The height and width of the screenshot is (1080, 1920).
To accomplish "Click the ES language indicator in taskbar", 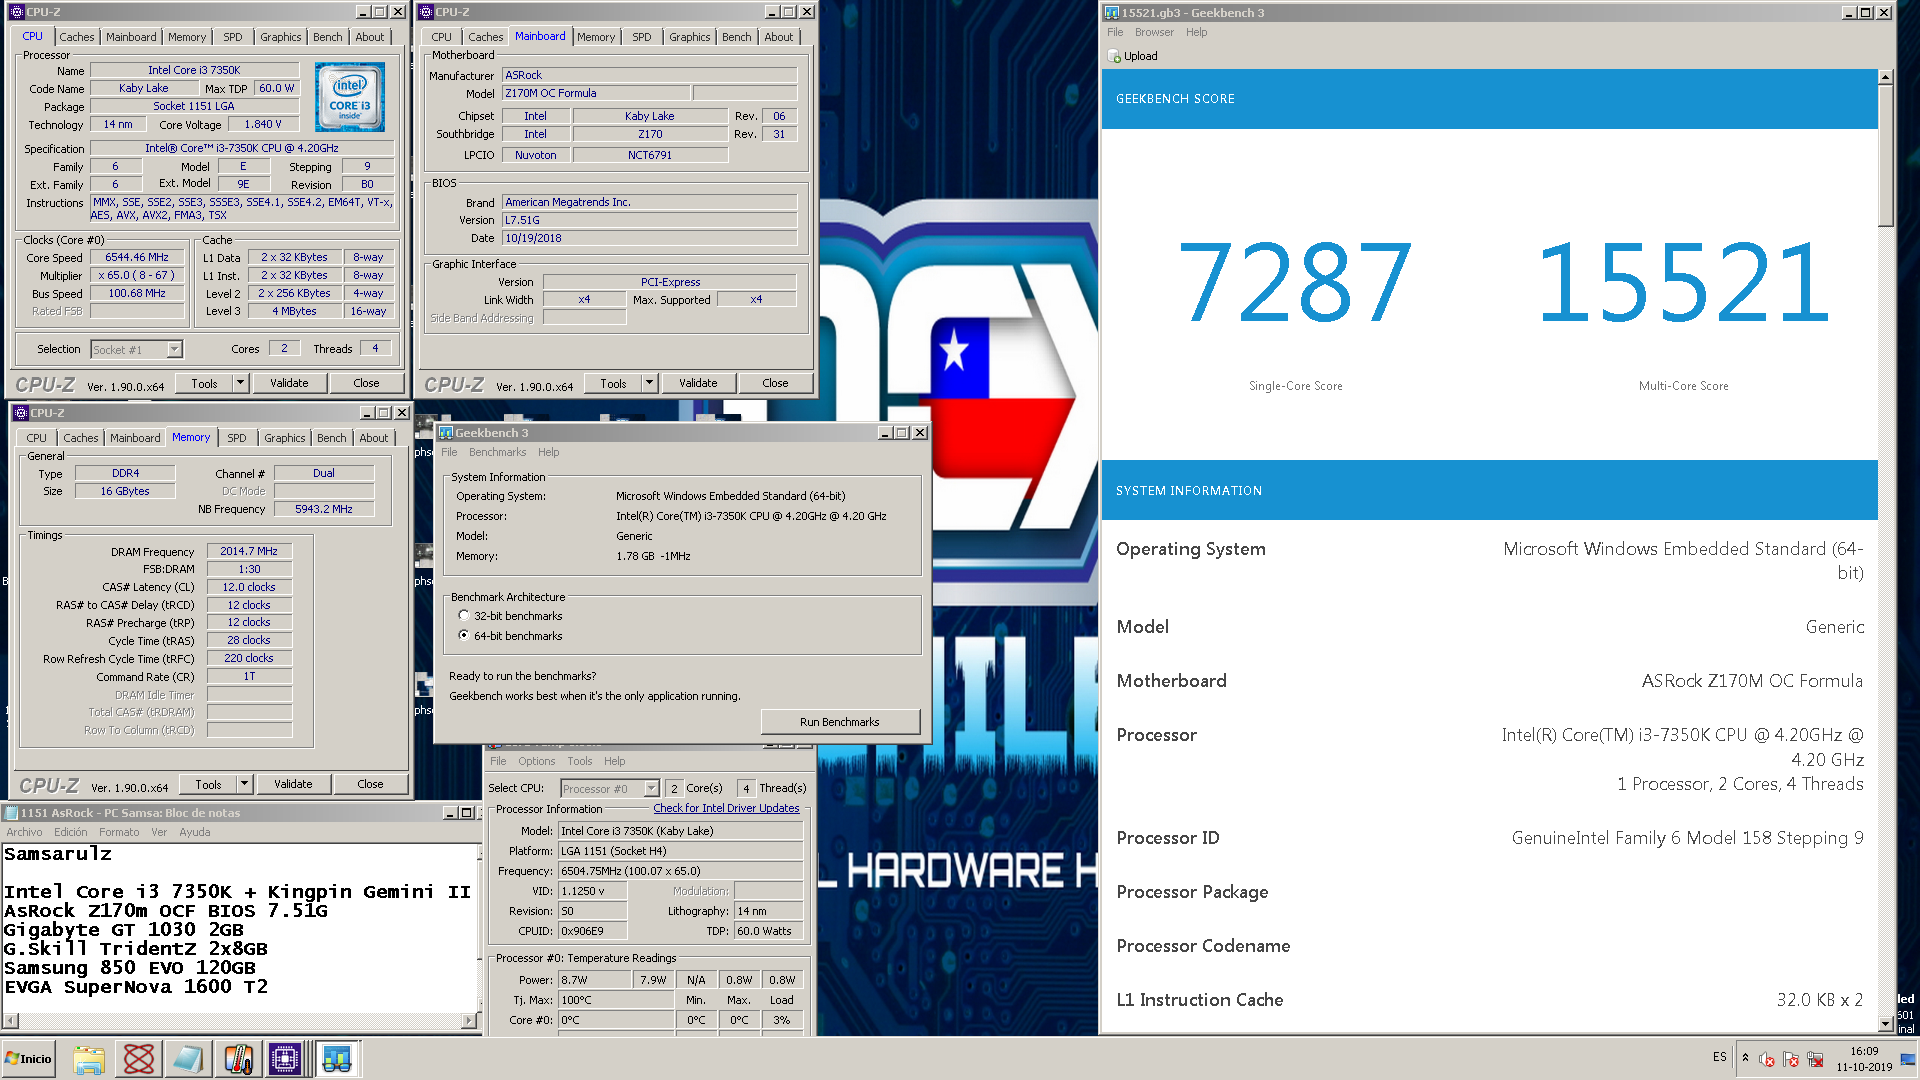I will [x=1719, y=1057].
